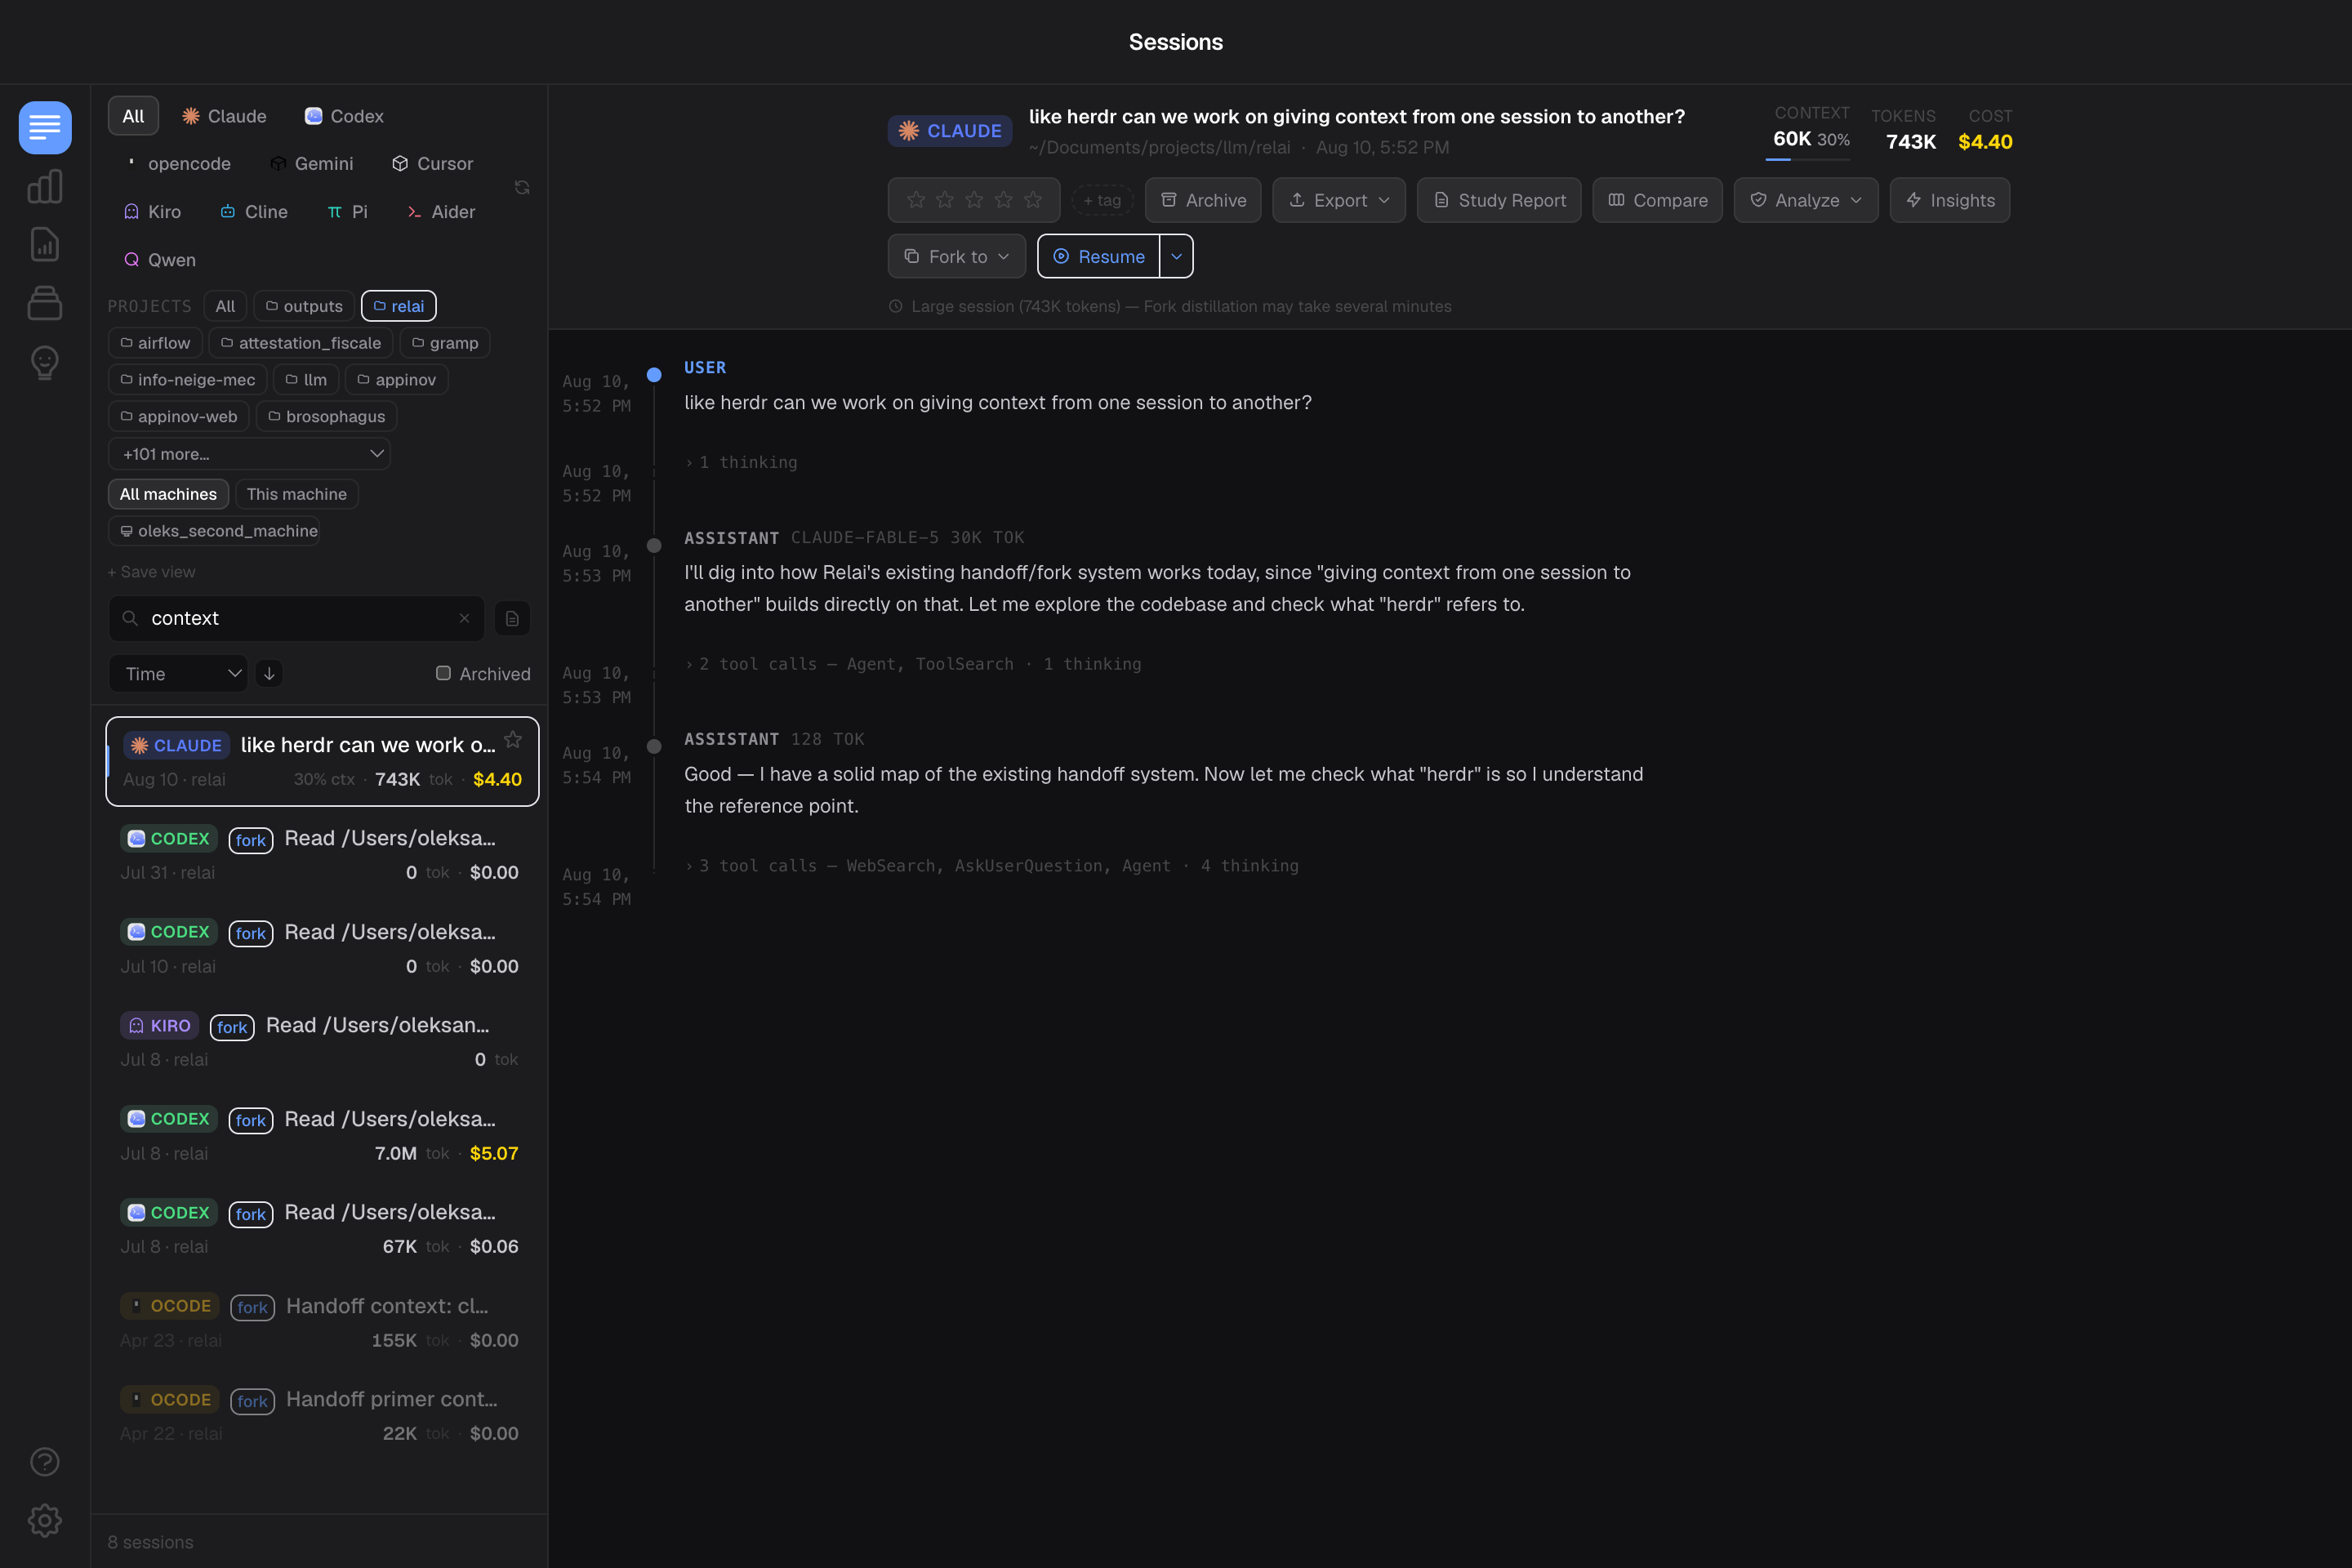Click the timeline dot beside USER message

tap(654, 375)
